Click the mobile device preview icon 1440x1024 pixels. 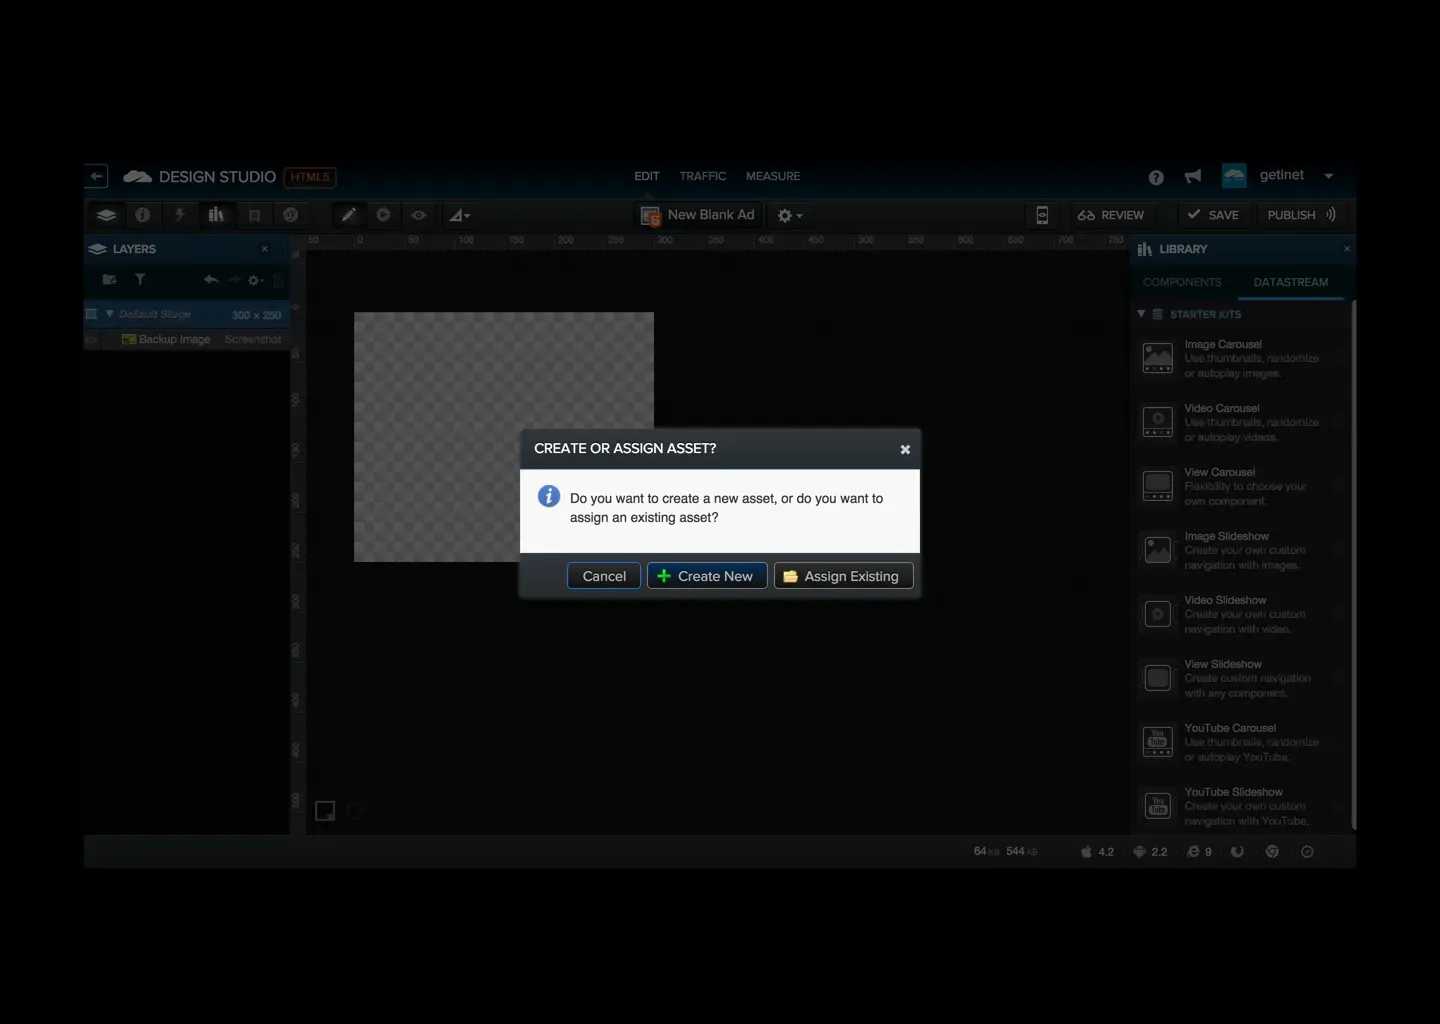tap(1042, 215)
